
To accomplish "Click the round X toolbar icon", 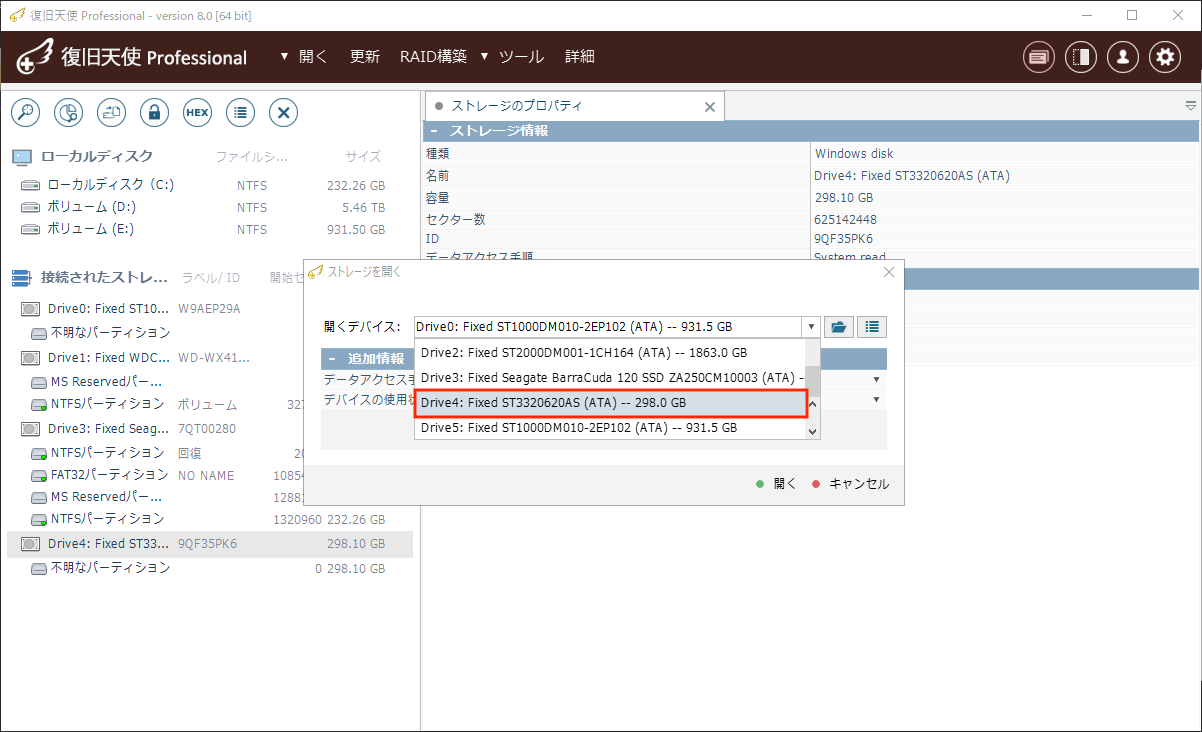I will click(x=284, y=112).
